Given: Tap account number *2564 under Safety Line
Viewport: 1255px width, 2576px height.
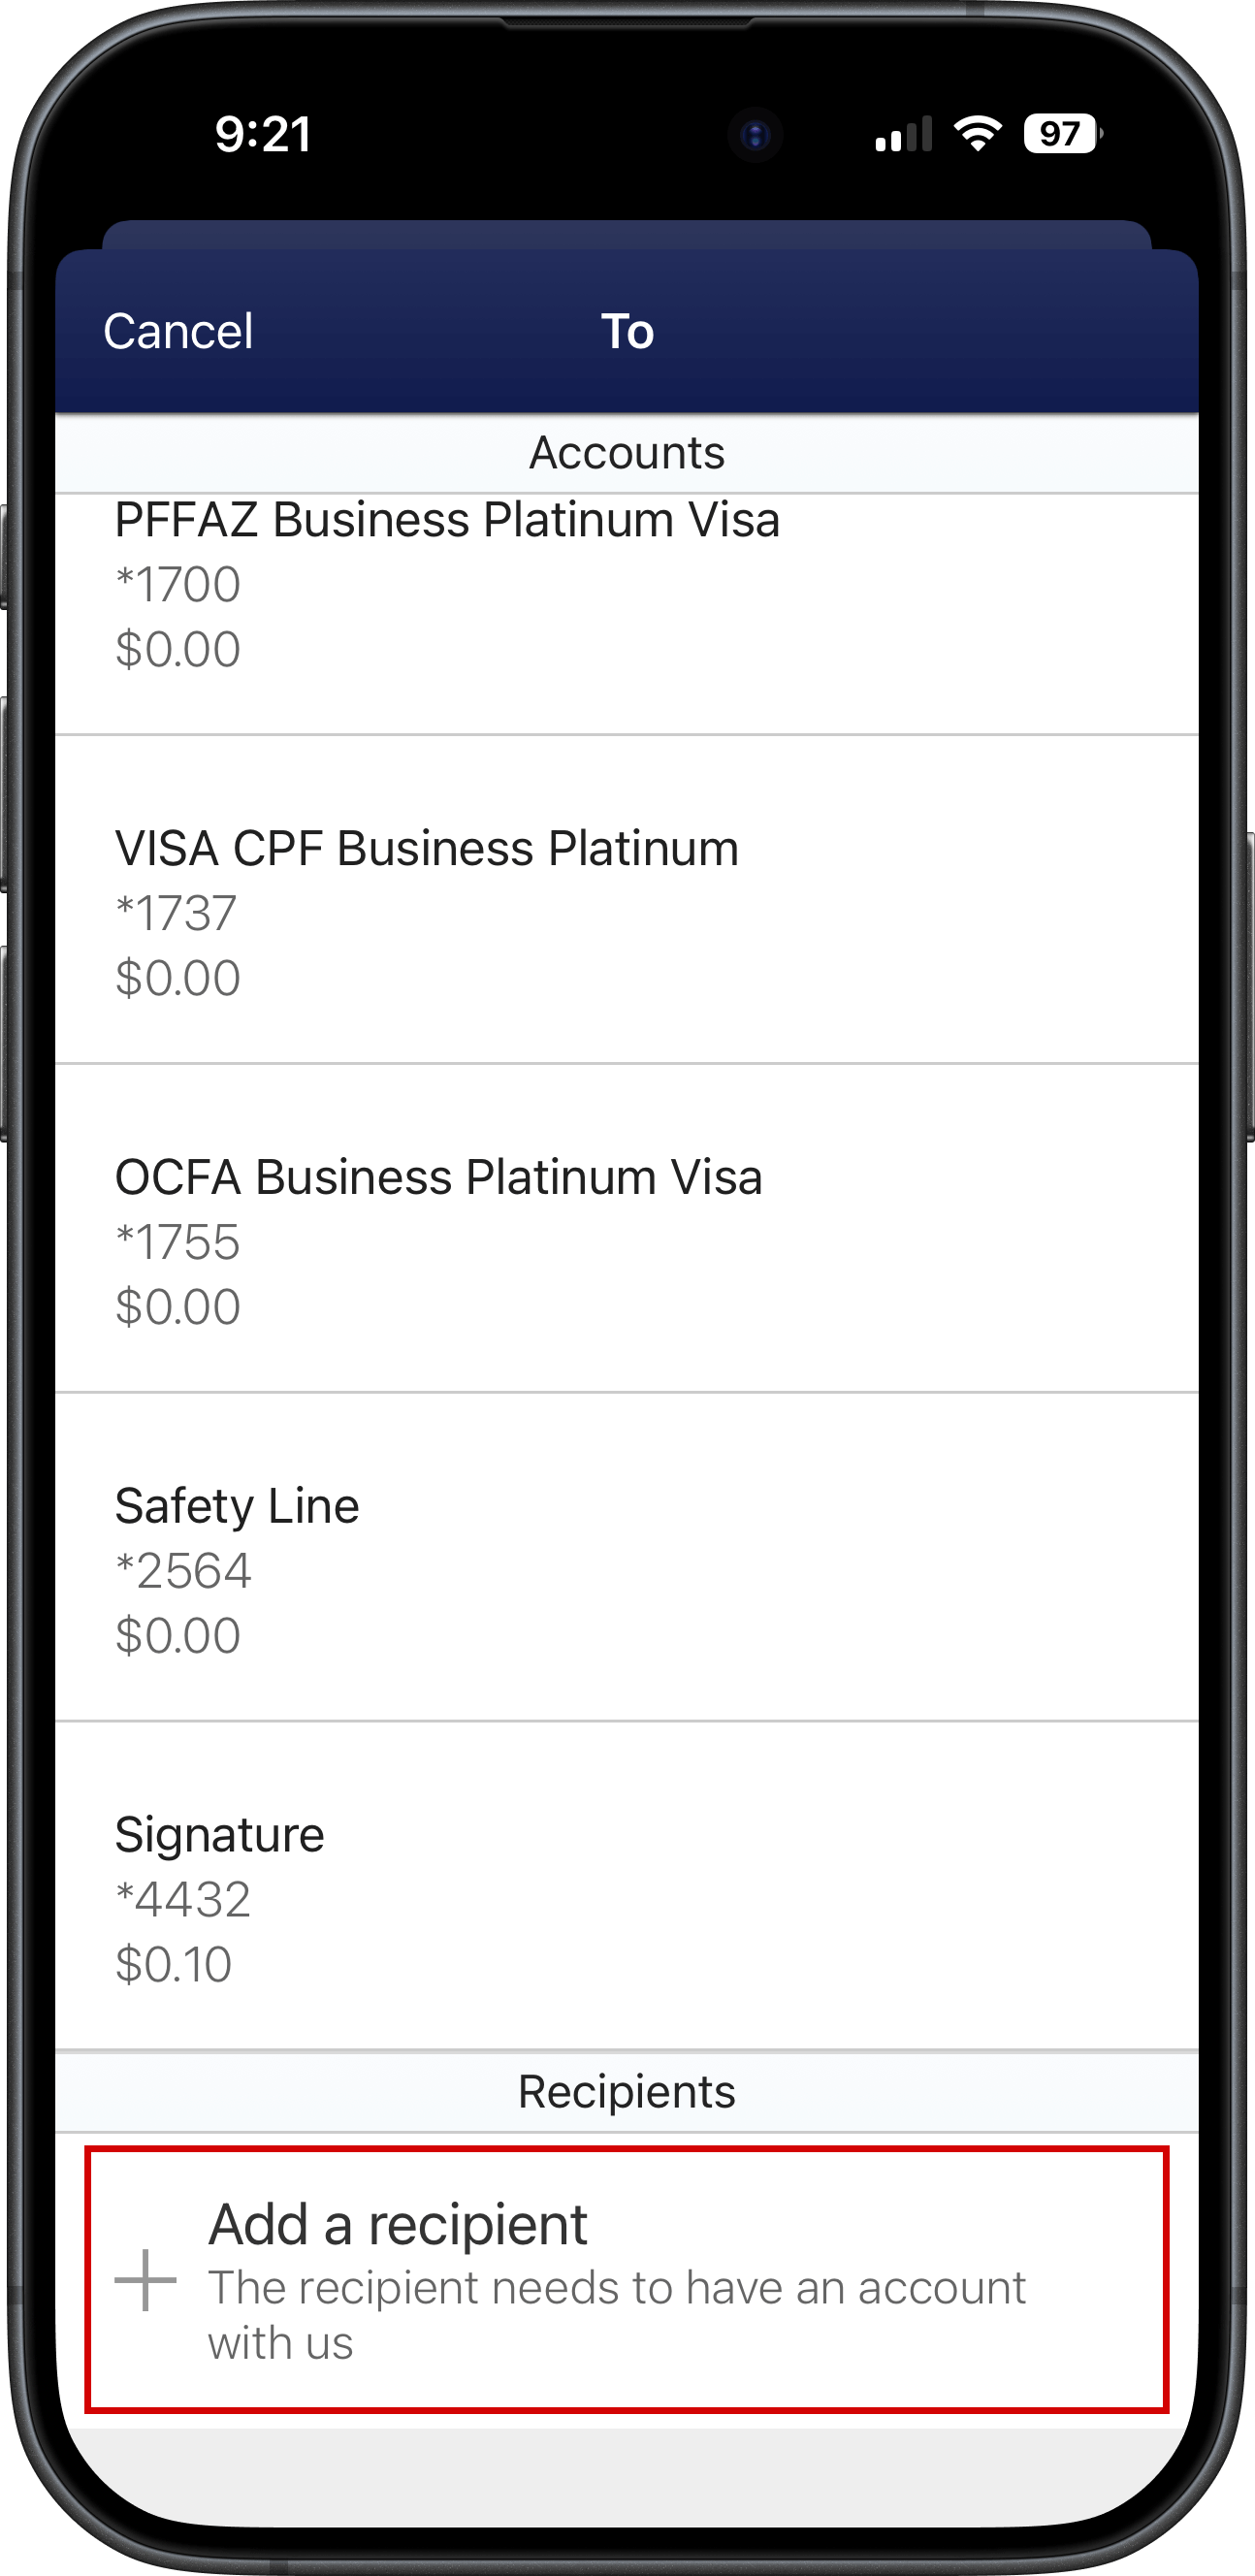Looking at the screenshot, I should click(x=183, y=1571).
